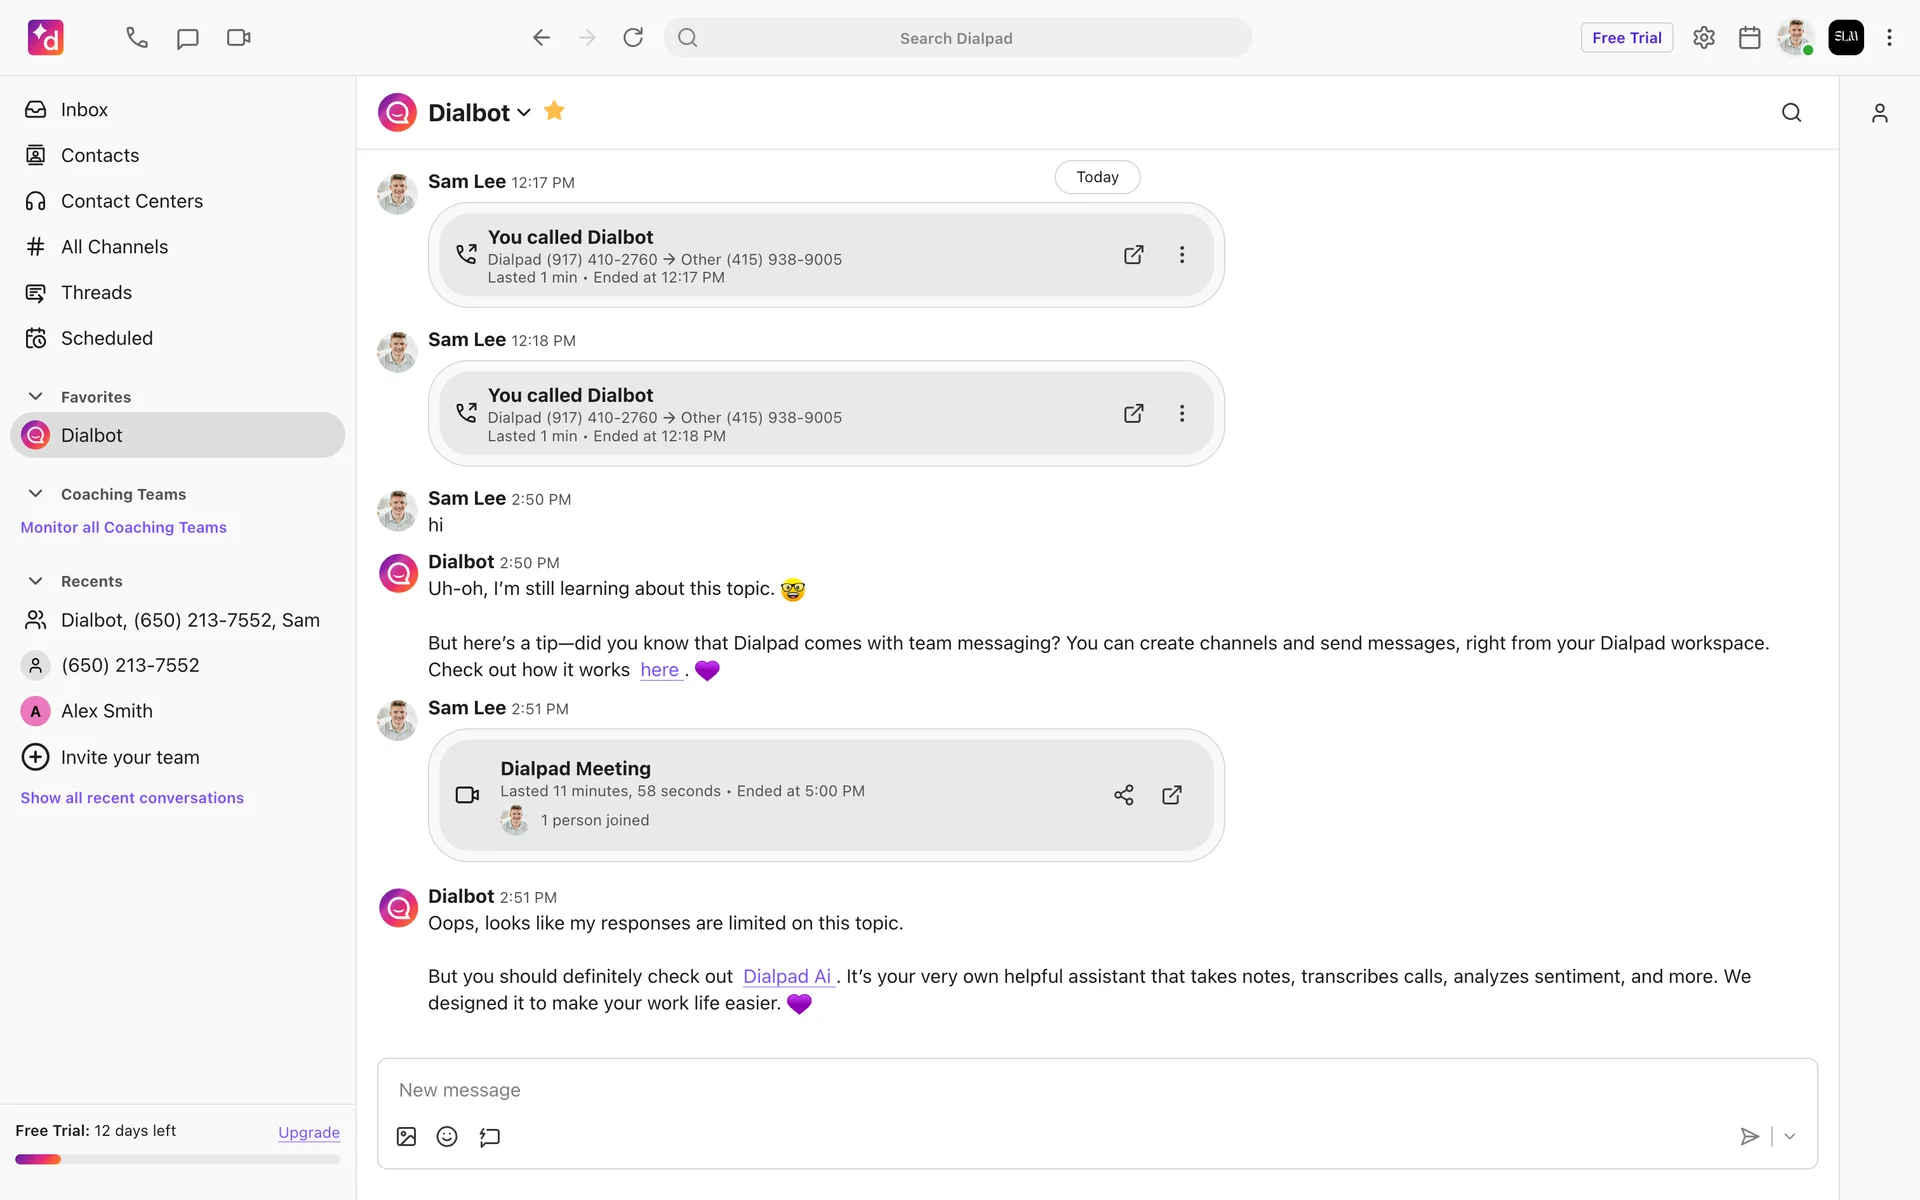Screen dimensions: 1920x1200
Task: Click the emoji picker in message composer
Action: point(447,1136)
